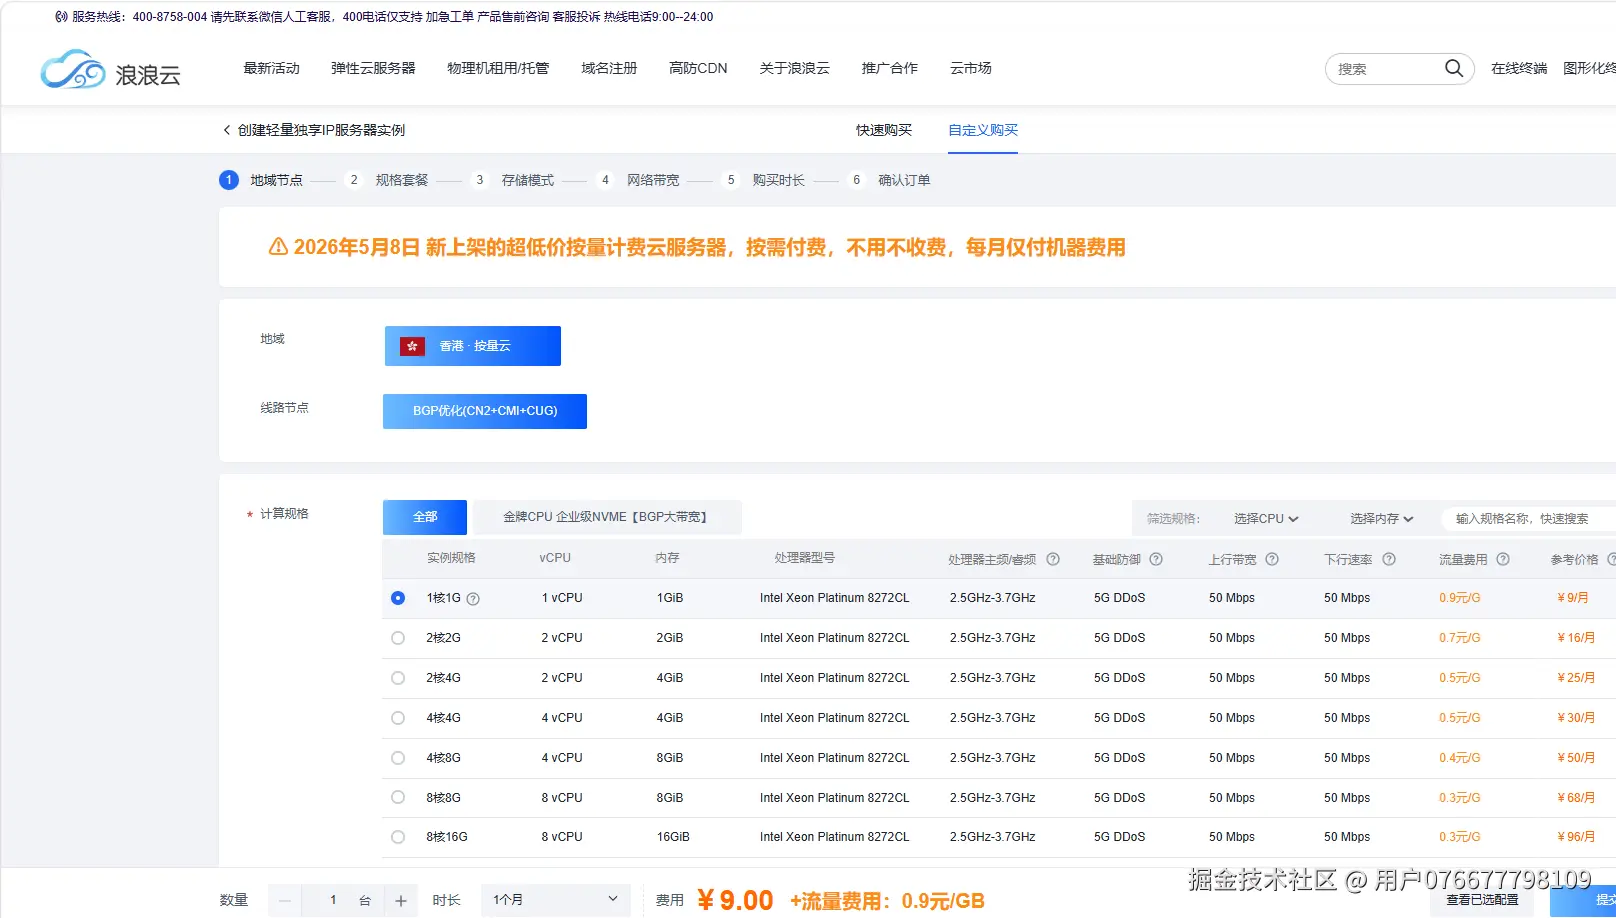Click the ¥16/月 price in 2核2G row
Viewport: 1616px width, 918px height.
click(x=1576, y=638)
